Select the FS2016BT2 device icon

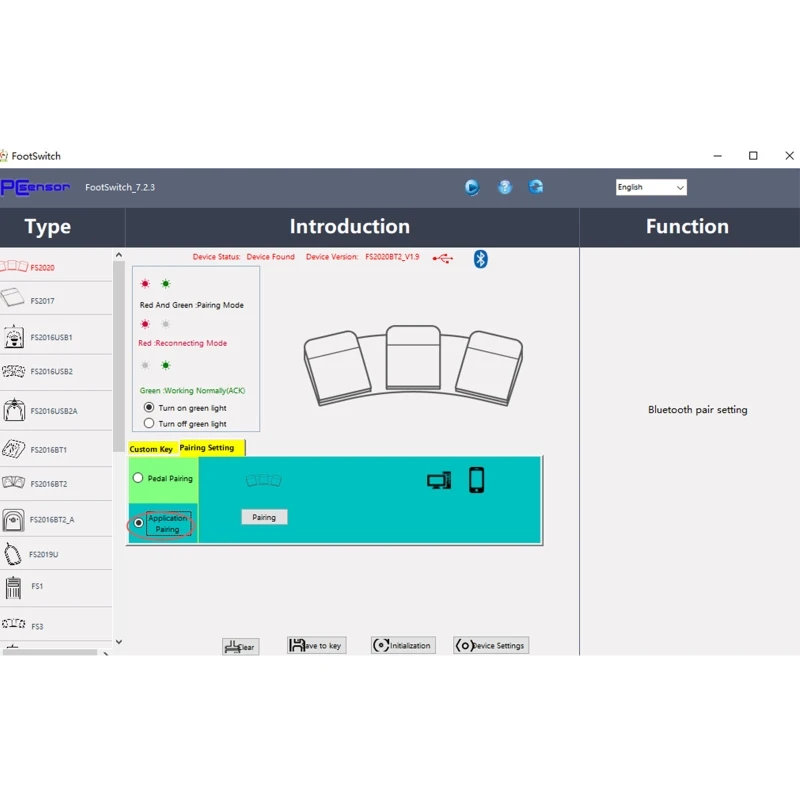[13, 482]
